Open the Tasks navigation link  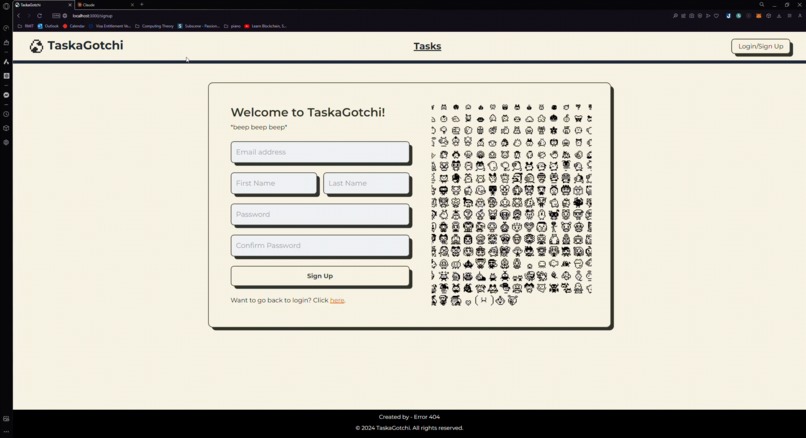pos(427,46)
